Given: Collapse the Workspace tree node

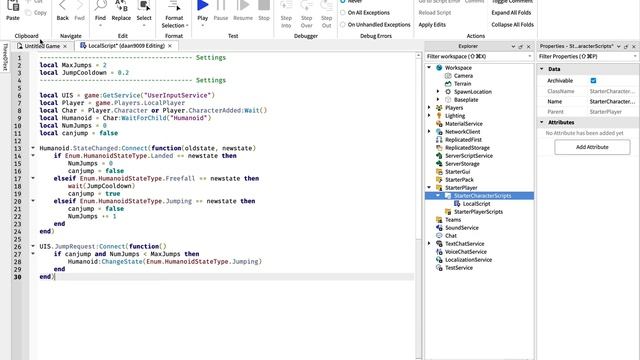Looking at the screenshot, I should click(x=429, y=68).
